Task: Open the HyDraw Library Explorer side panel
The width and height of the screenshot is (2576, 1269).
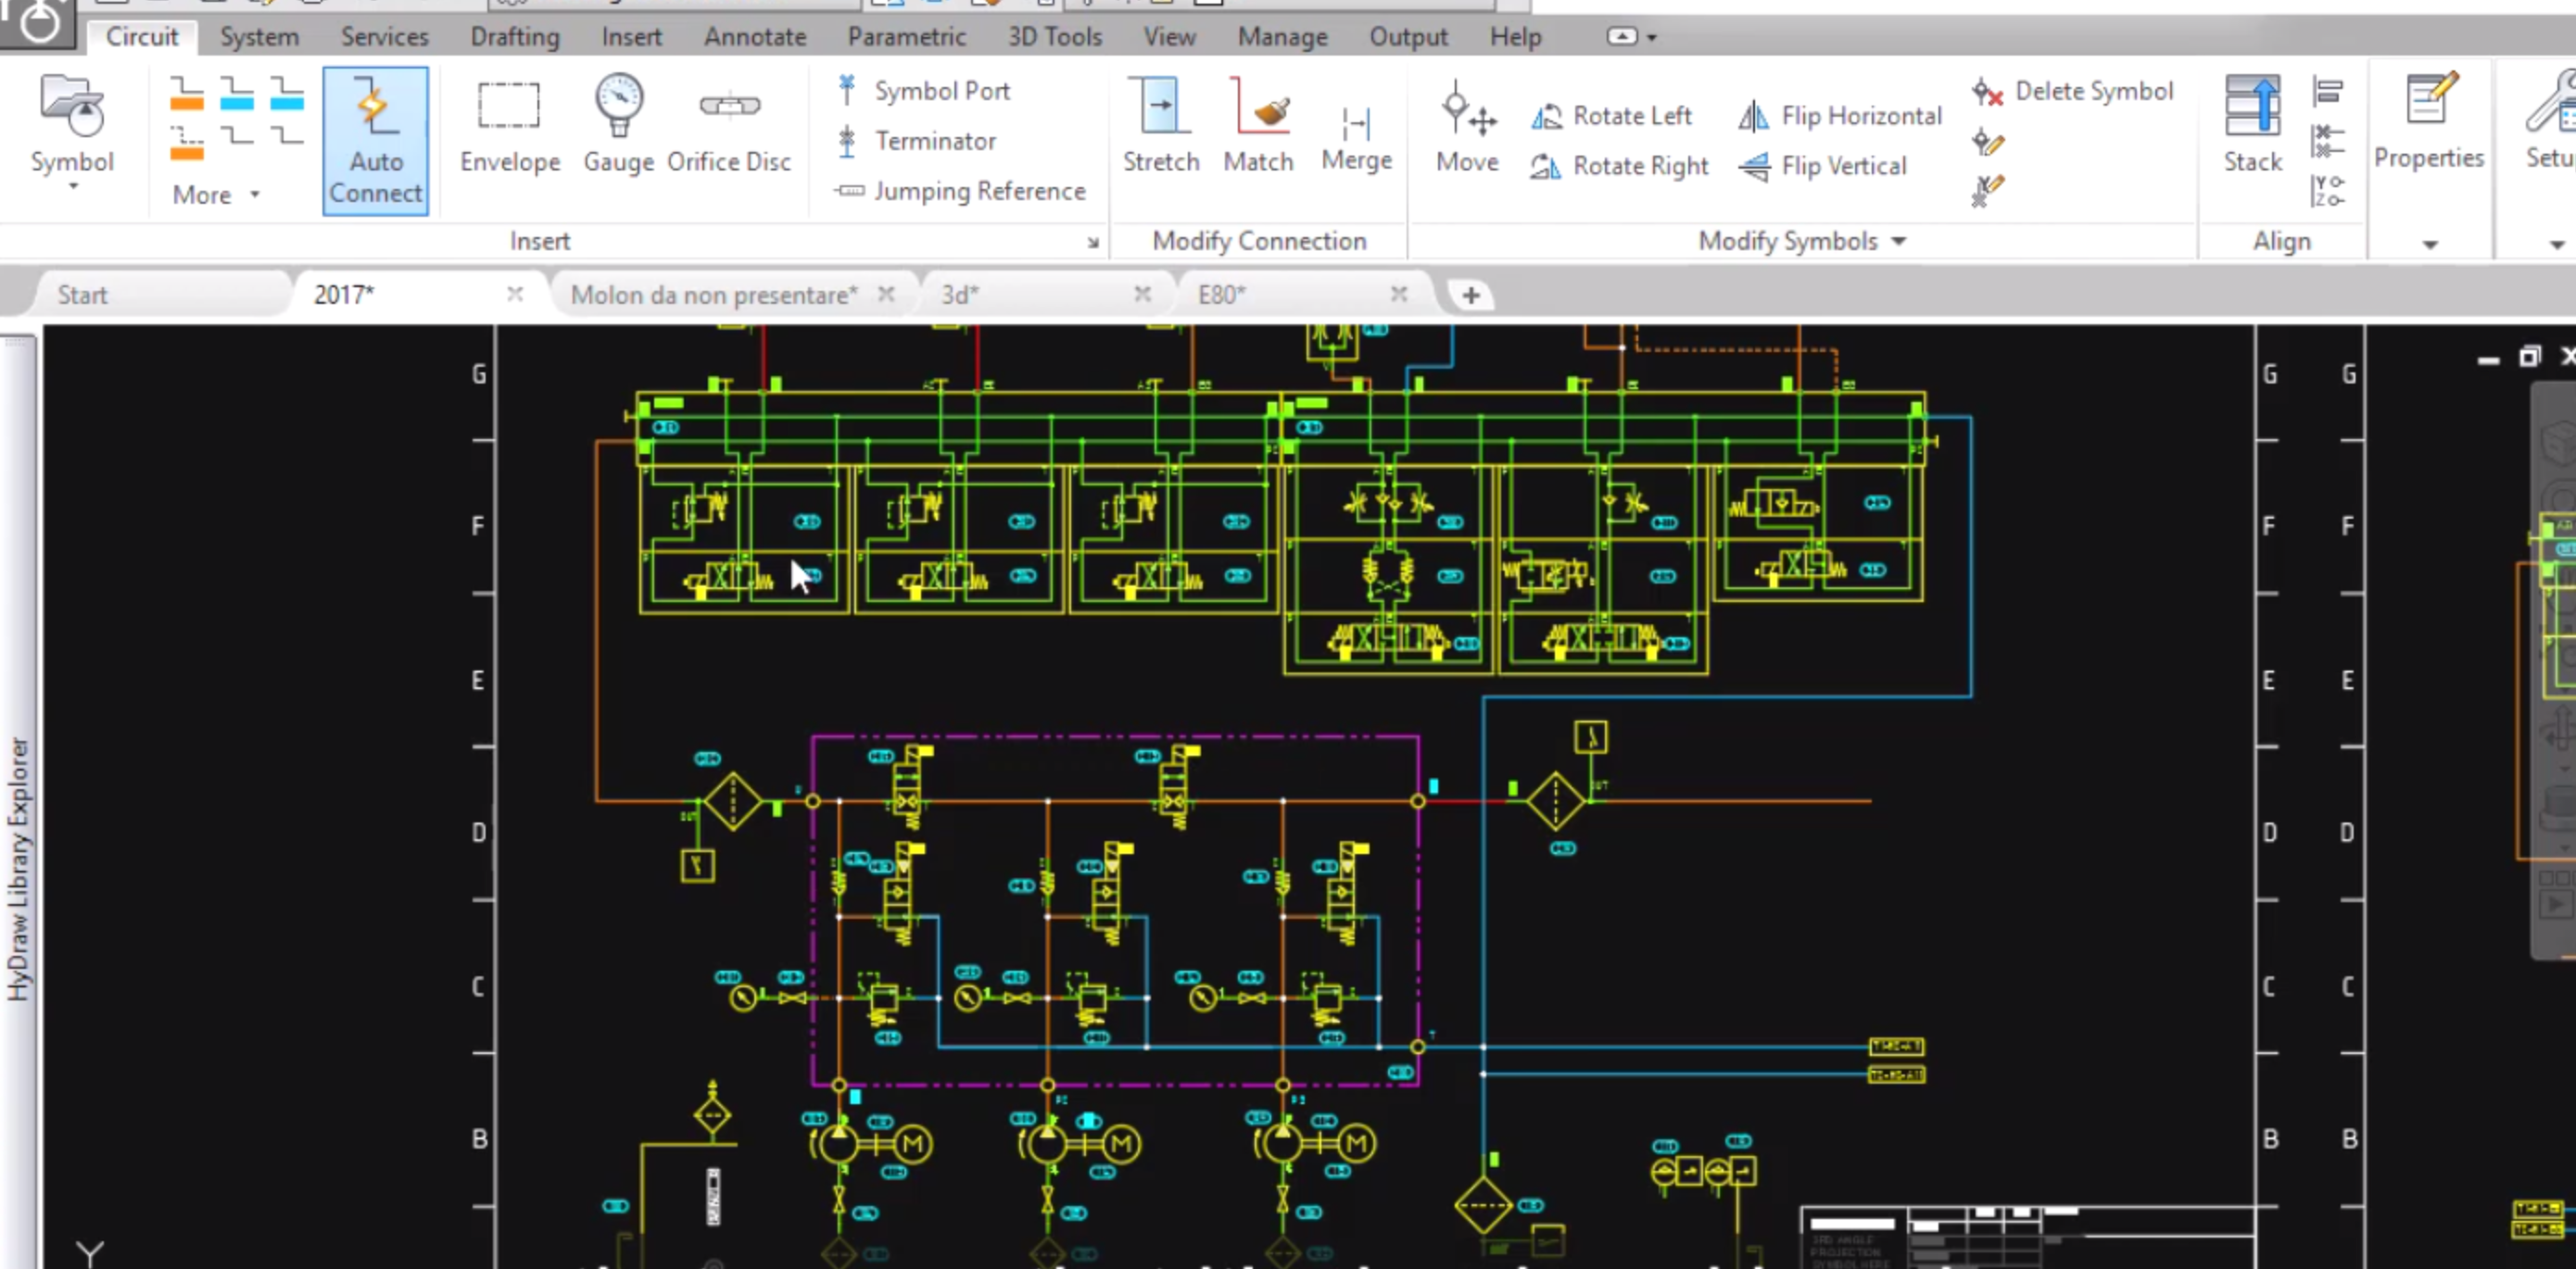Action: [x=19, y=868]
